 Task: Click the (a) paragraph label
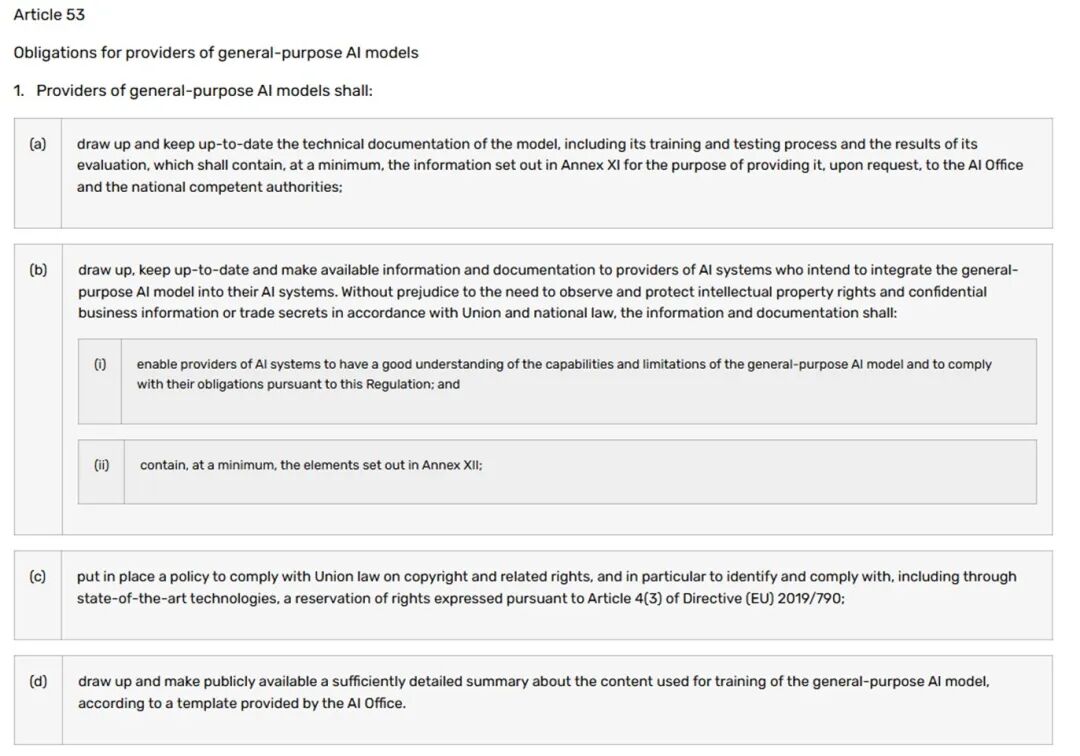point(38,144)
